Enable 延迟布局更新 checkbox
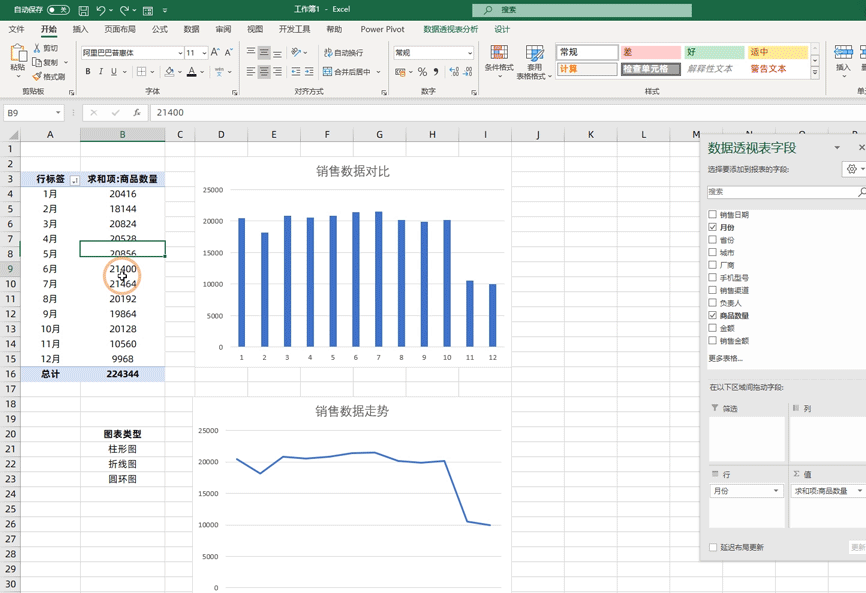 tap(713, 547)
